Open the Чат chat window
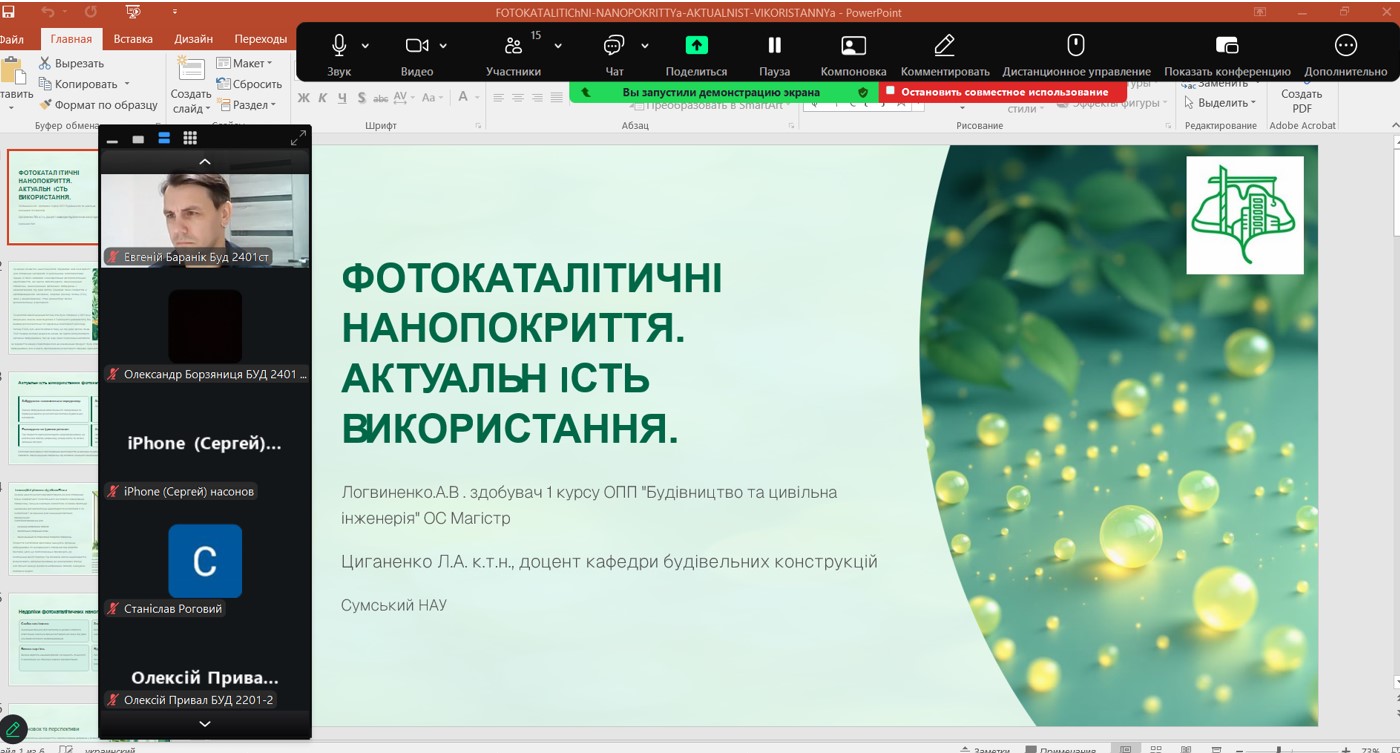 (614, 46)
